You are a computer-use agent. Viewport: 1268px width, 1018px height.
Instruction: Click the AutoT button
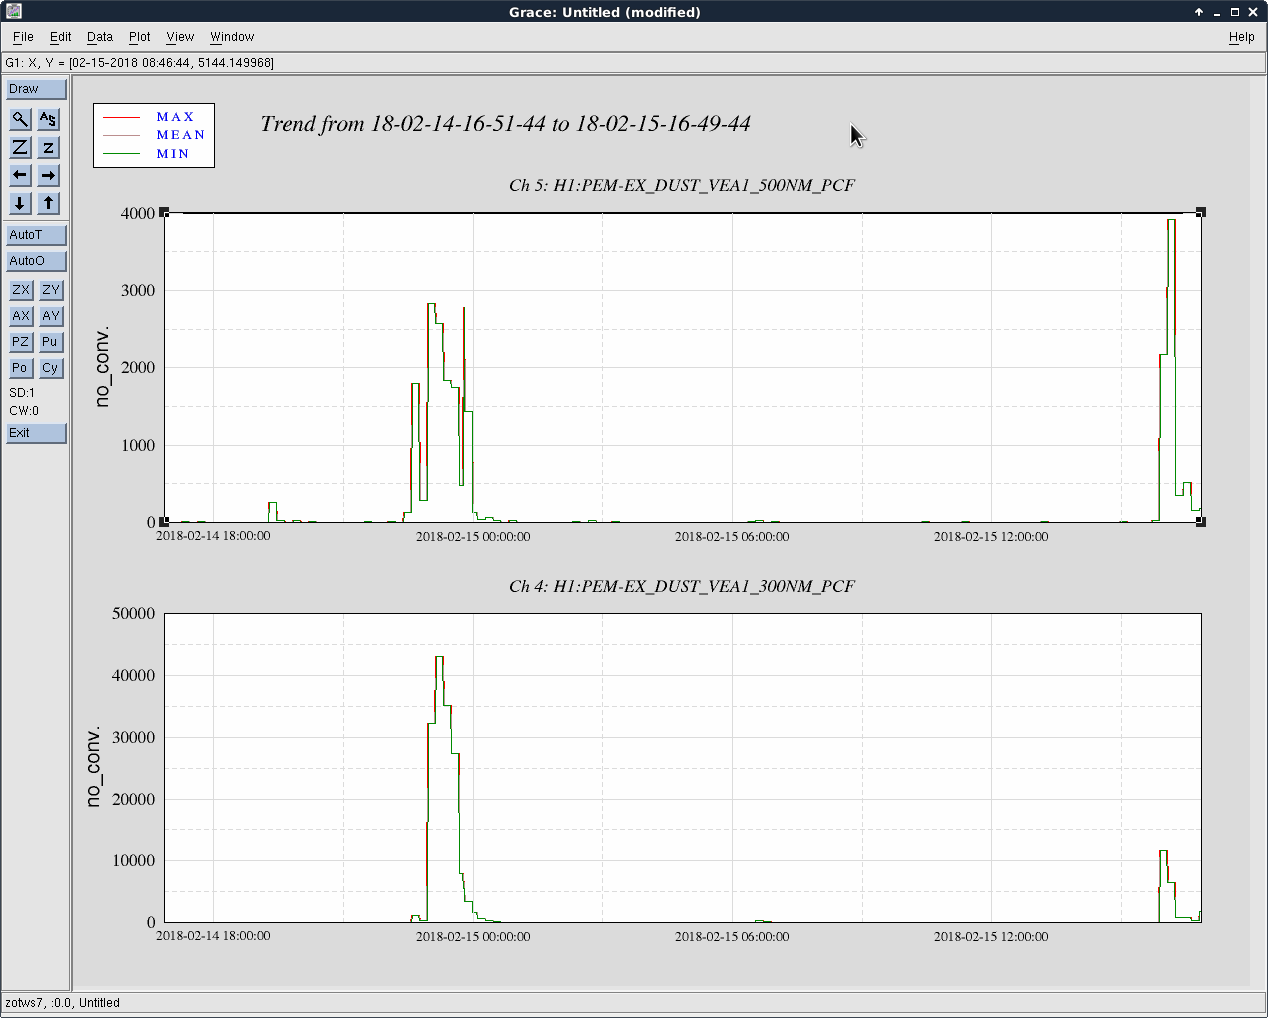(36, 235)
